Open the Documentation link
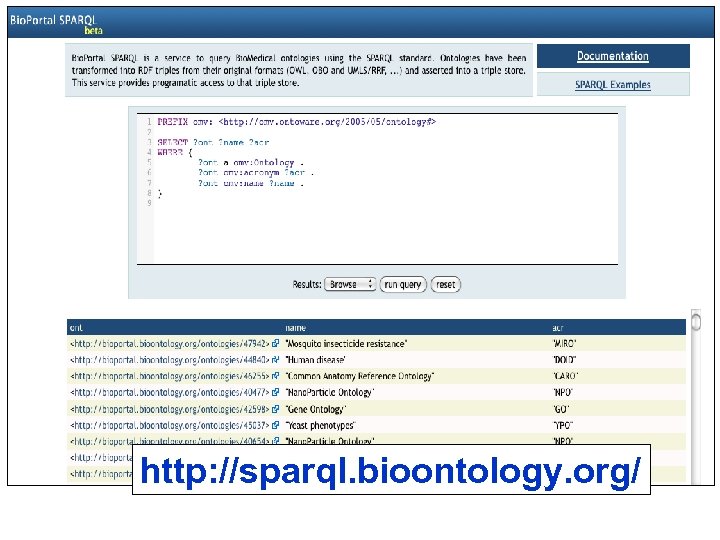Image resolution: width=720 pixels, height=540 pixels. pos(613,56)
